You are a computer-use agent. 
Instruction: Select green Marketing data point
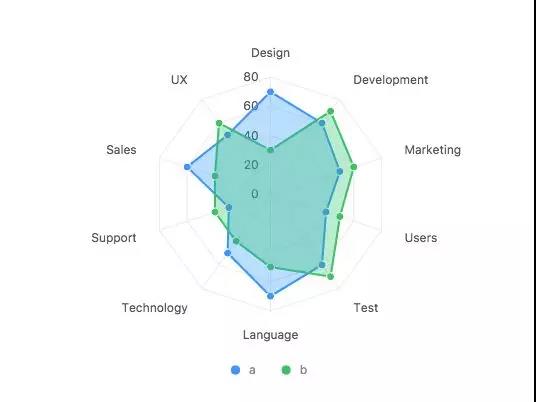tap(354, 167)
